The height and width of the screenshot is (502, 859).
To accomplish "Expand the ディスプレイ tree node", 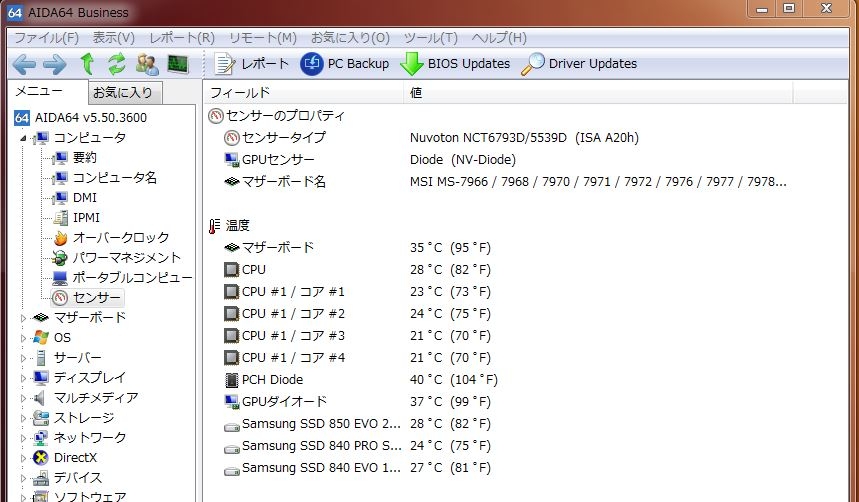I will (x=23, y=378).
